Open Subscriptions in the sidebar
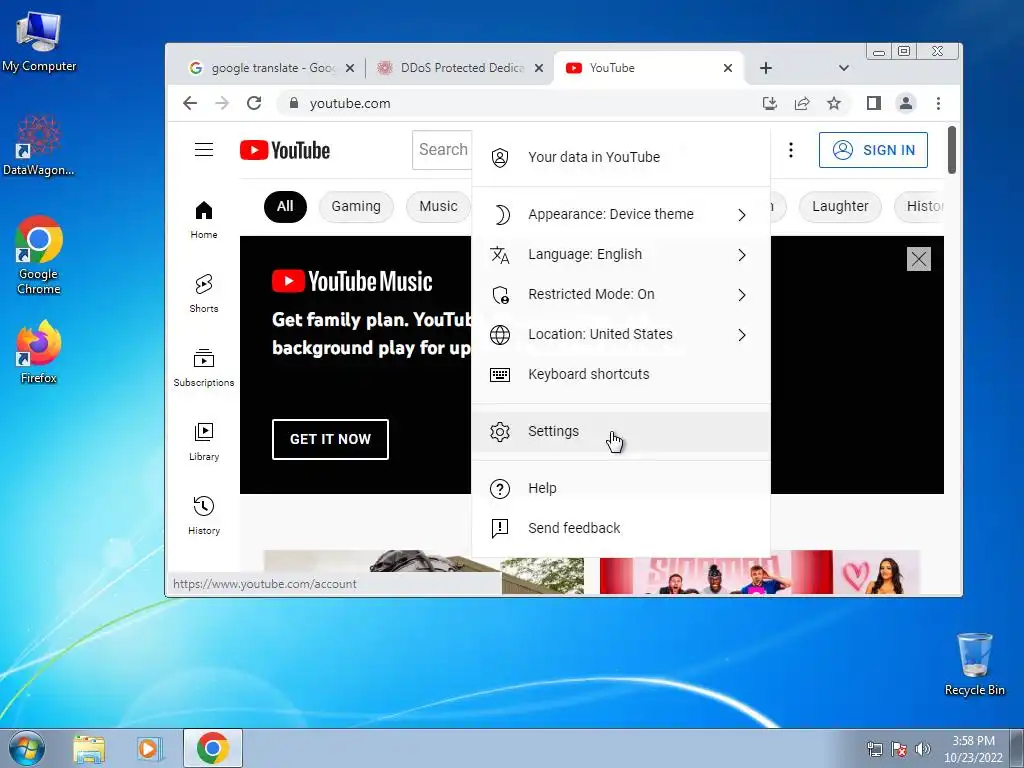Viewport: 1024px width, 768px height. coord(204,368)
